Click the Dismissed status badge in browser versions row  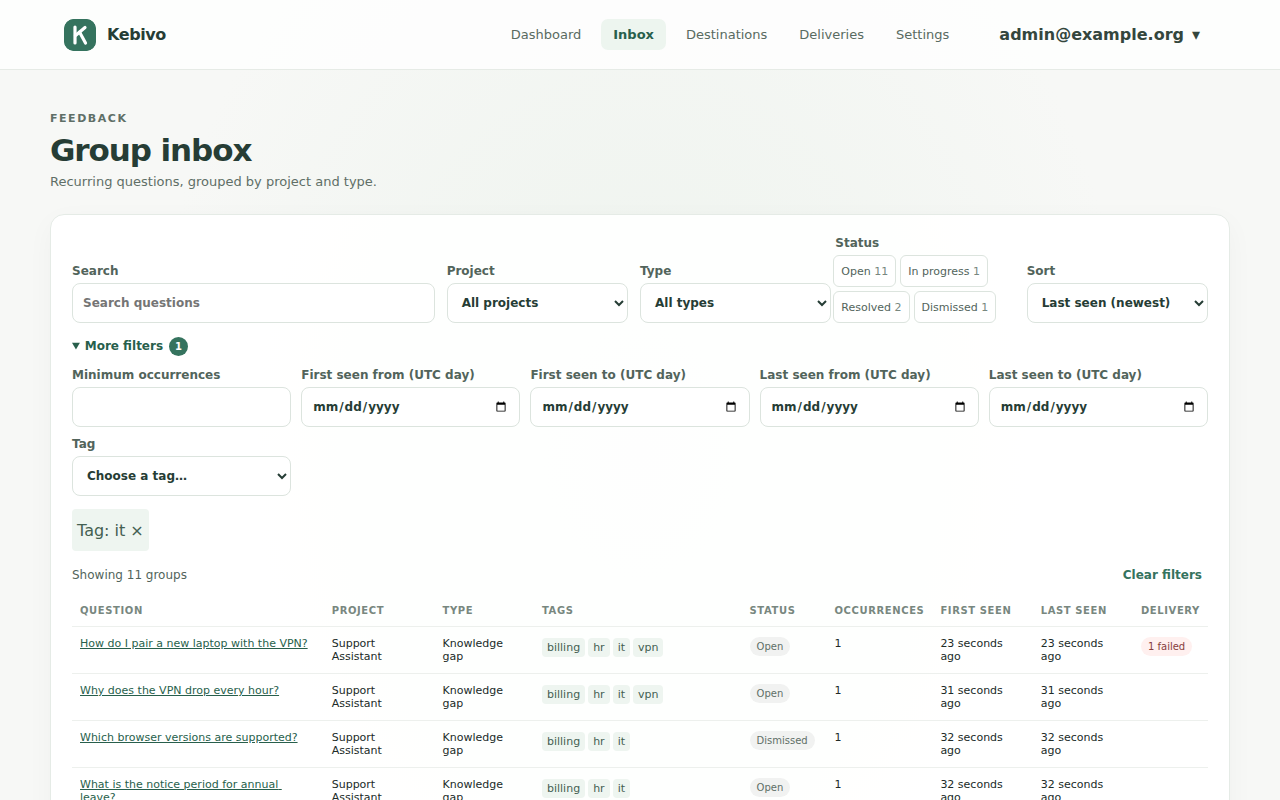tap(782, 741)
